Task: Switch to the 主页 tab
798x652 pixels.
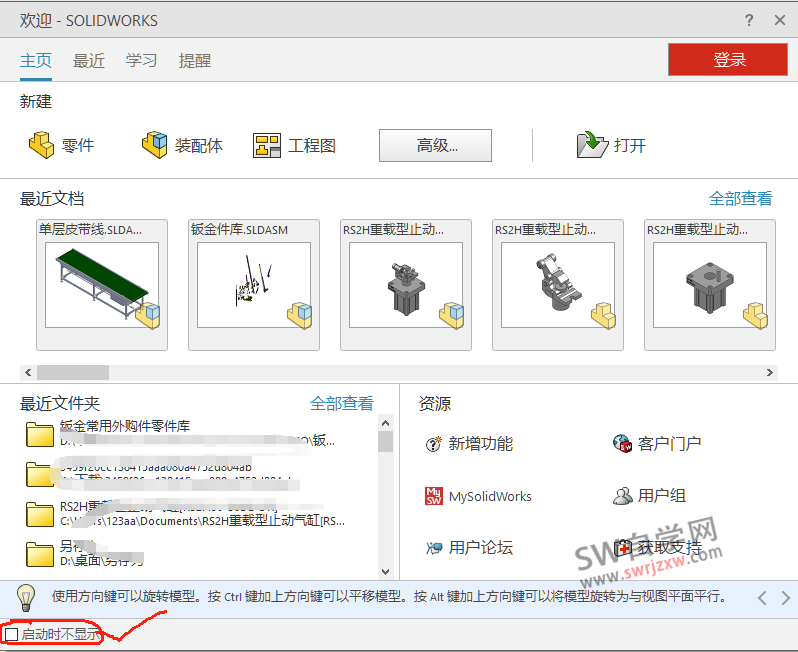Action: click(x=36, y=61)
